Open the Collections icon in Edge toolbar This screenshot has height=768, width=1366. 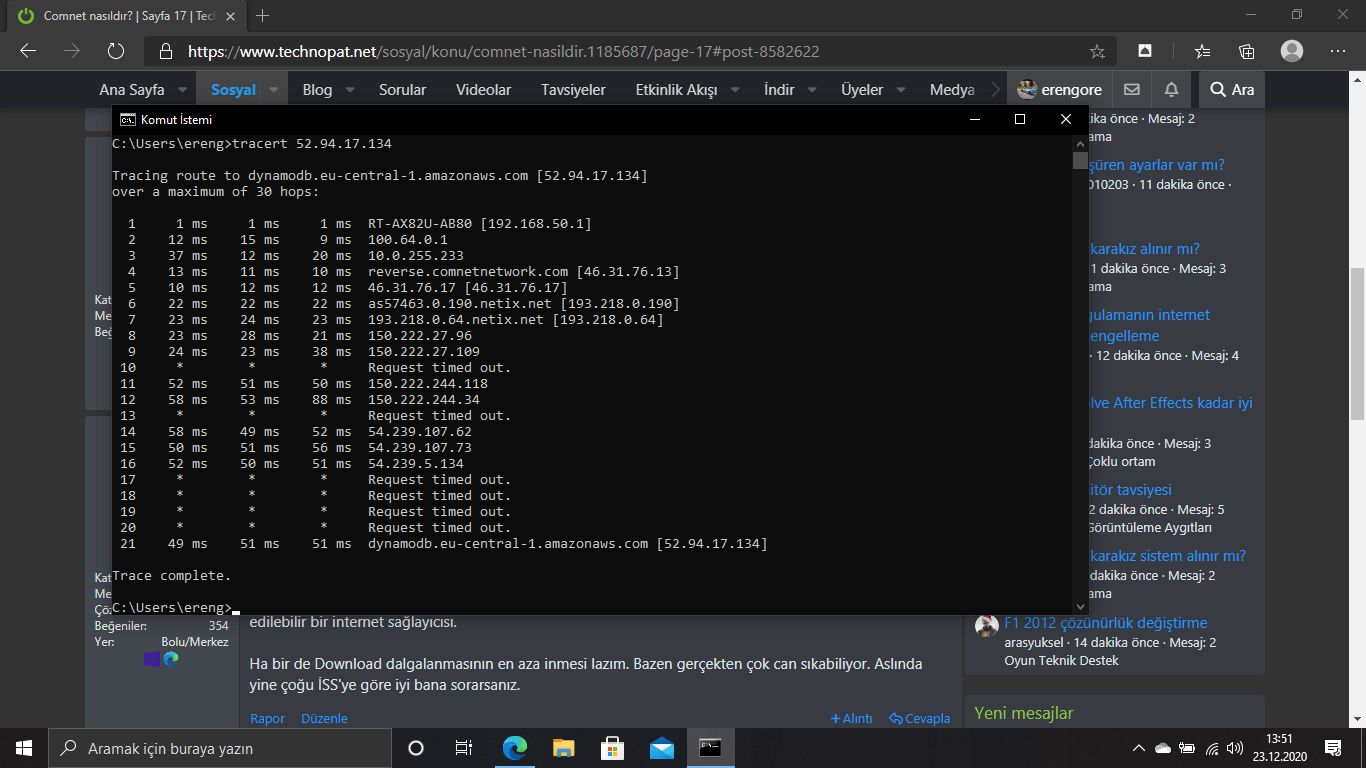coord(1246,51)
